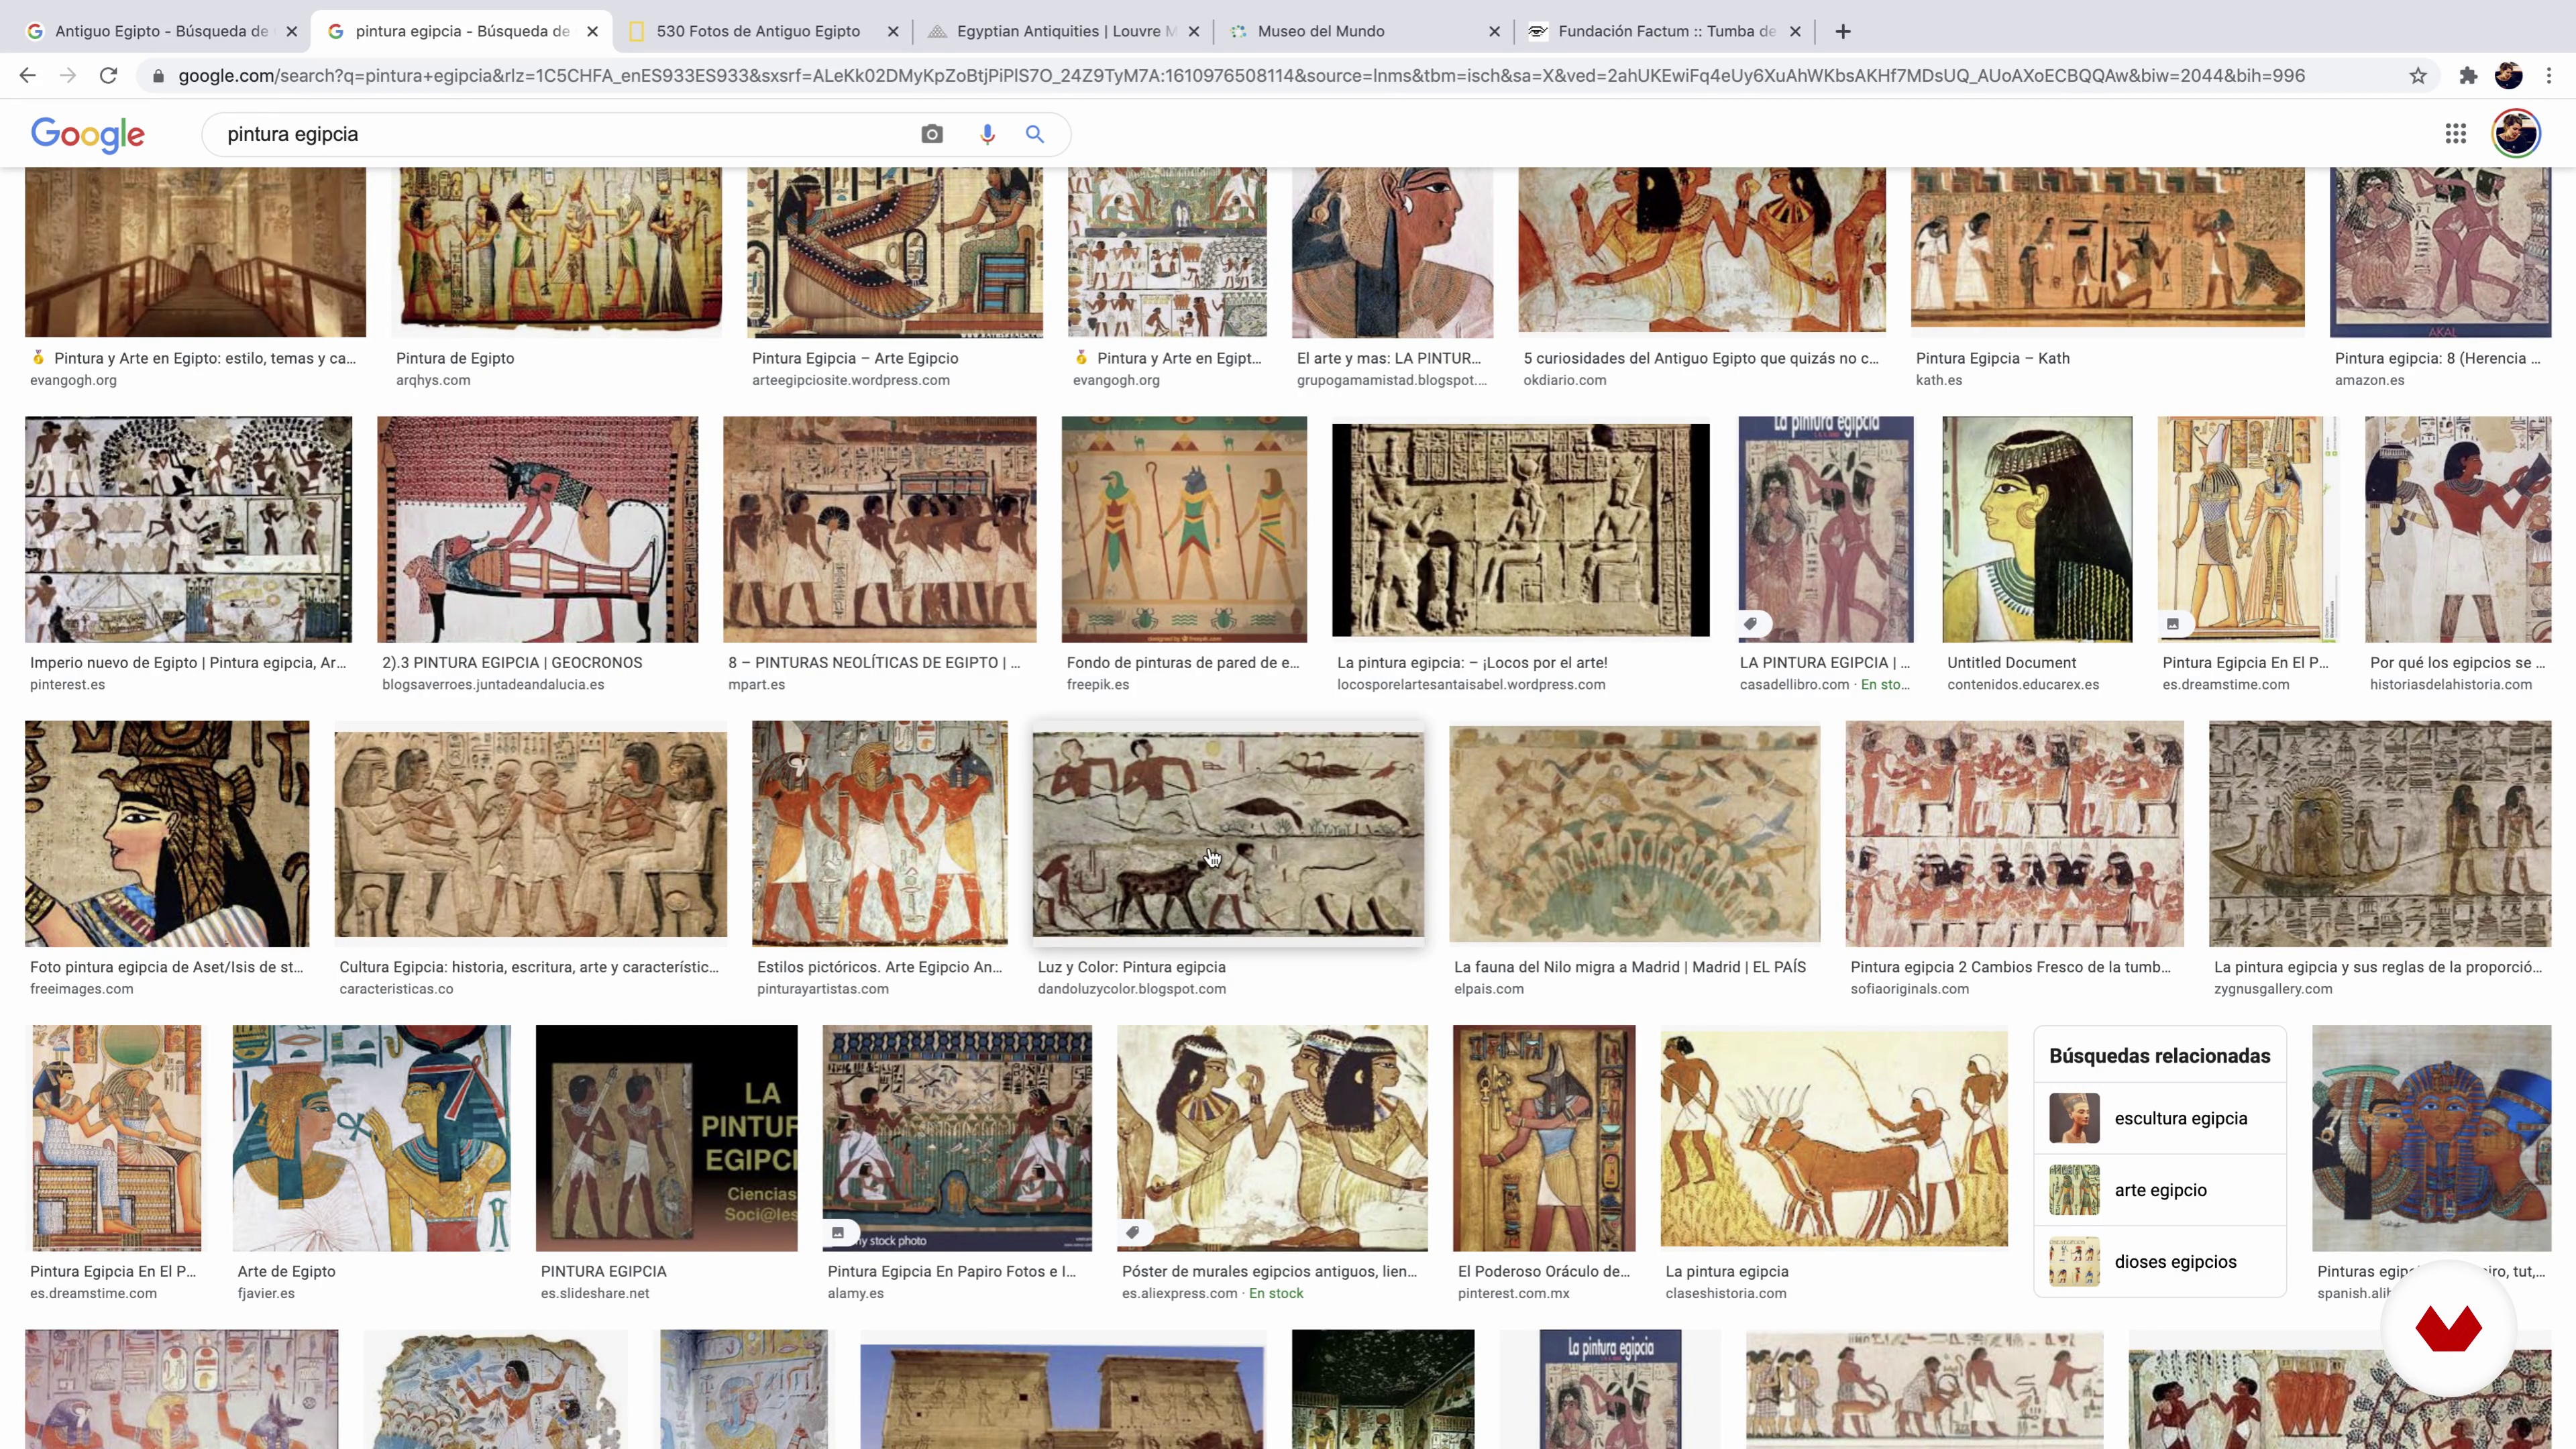Open zygnusgallery proportion rules thumbnail
2576x1449 pixels.
[x=2380, y=833]
